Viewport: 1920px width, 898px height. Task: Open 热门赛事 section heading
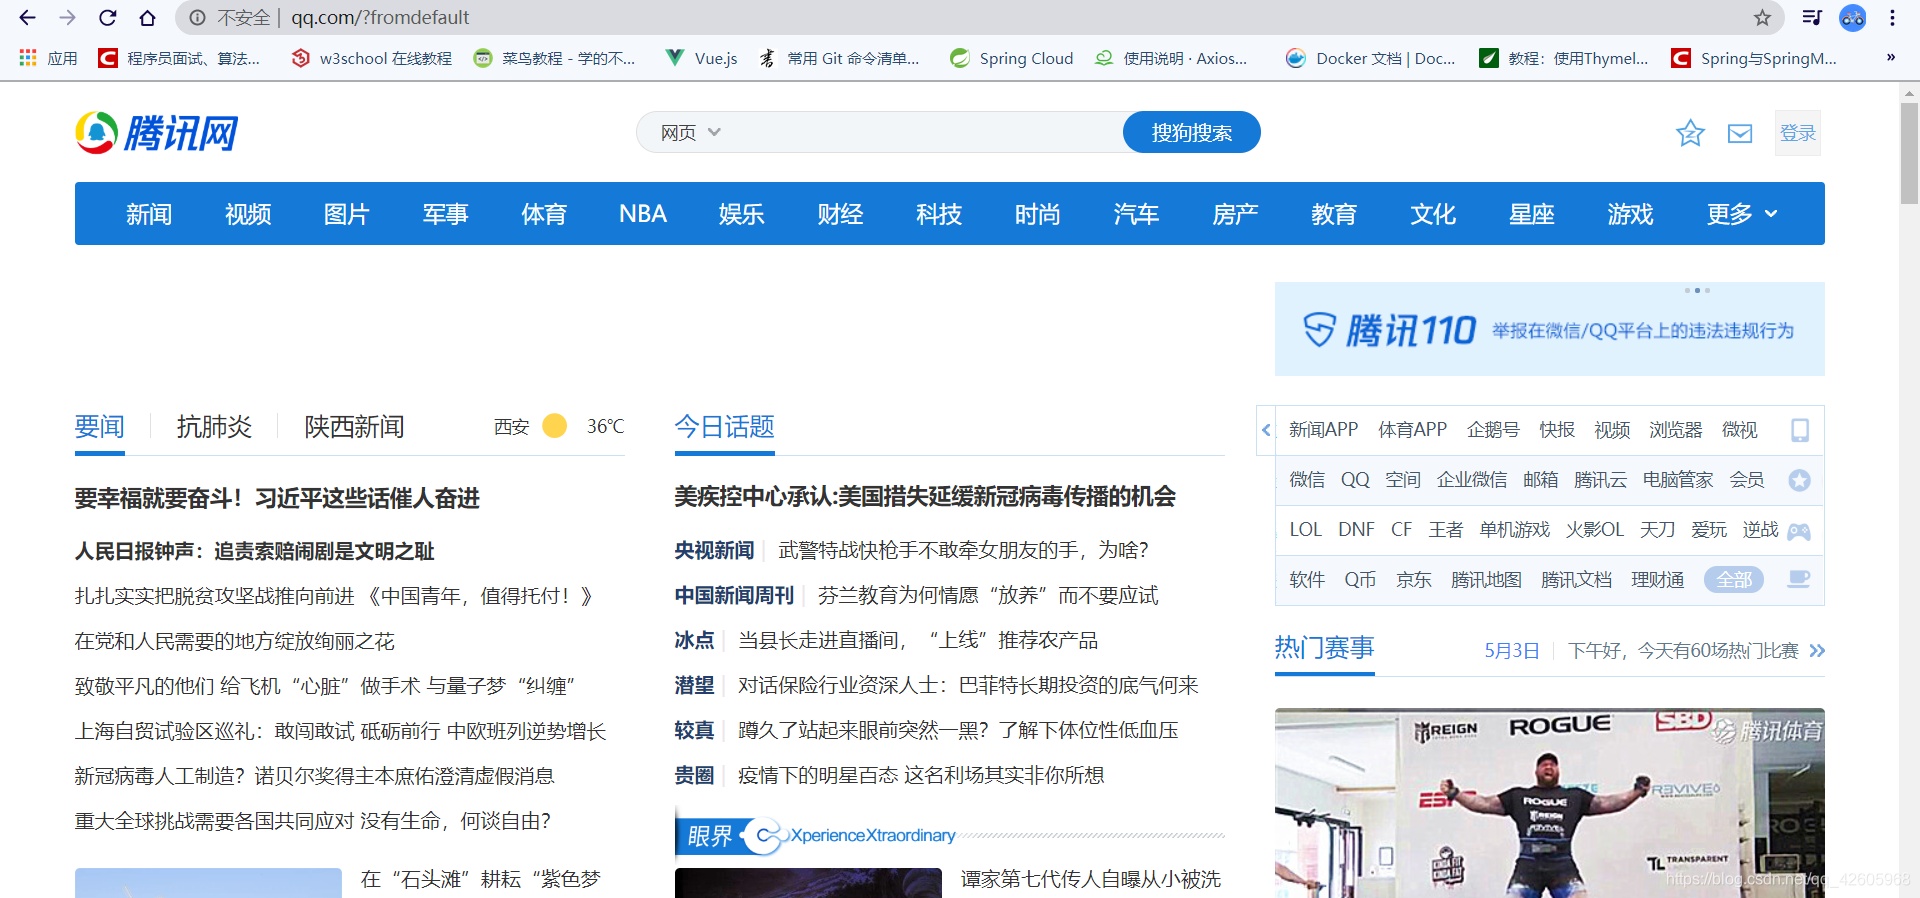[x=1324, y=648]
